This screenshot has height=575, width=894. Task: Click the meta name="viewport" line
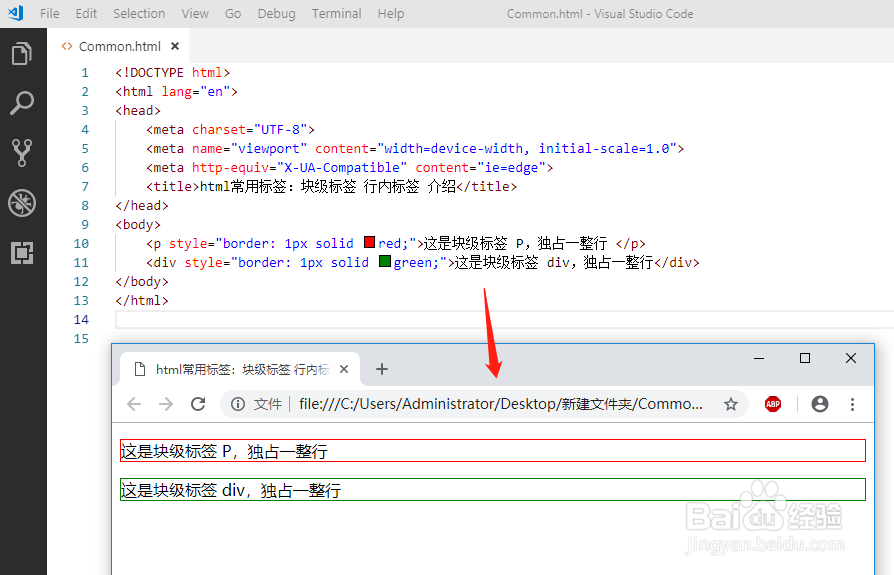(415, 148)
